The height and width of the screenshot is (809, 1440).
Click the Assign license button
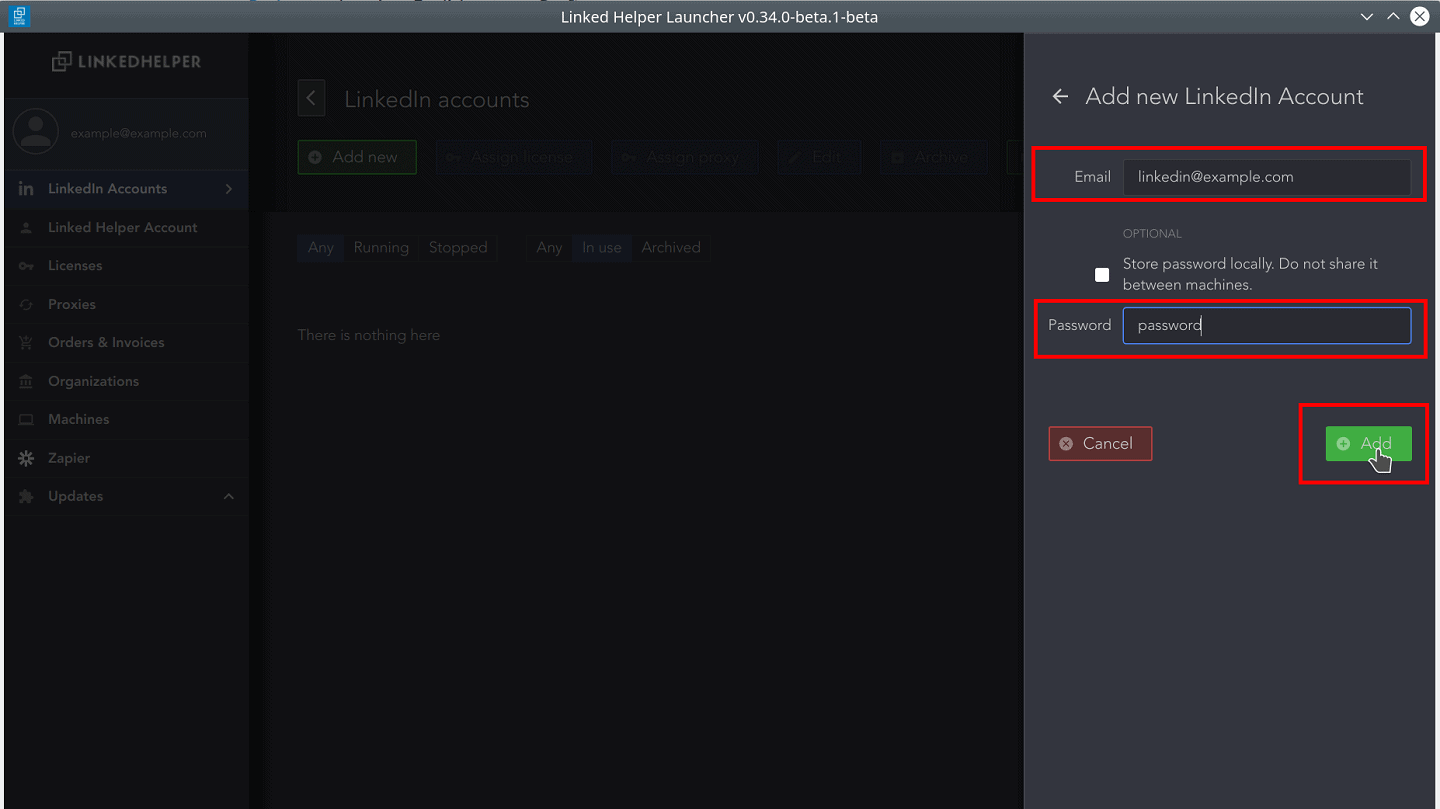514,157
